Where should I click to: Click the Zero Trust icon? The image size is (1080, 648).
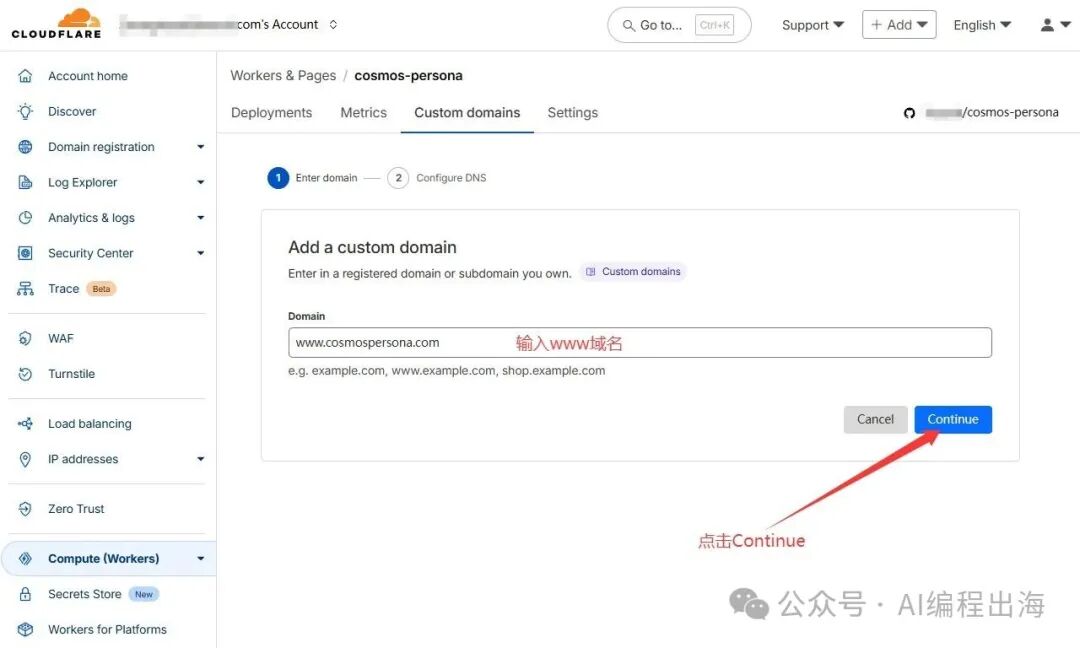pyautogui.click(x=25, y=509)
